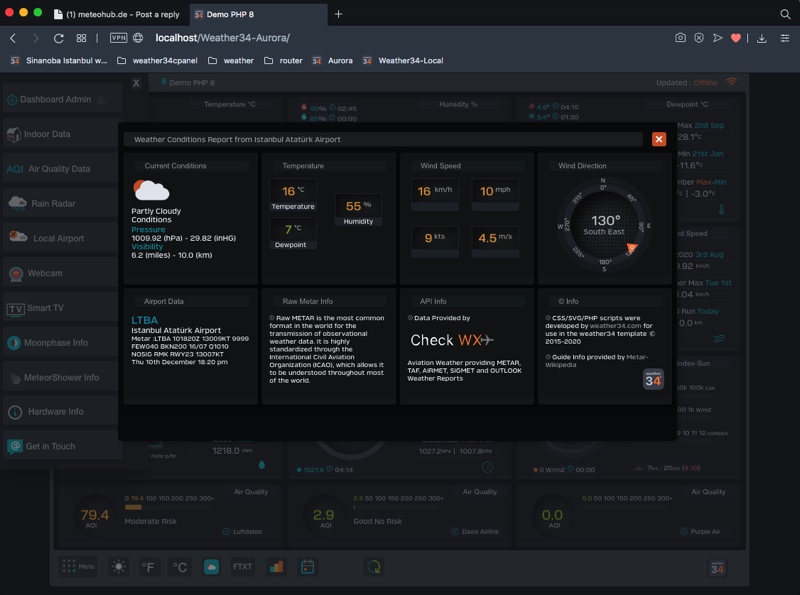The image size is (800, 595).
Task: Open Hardware Info in the sidebar
Action: [x=62, y=412]
